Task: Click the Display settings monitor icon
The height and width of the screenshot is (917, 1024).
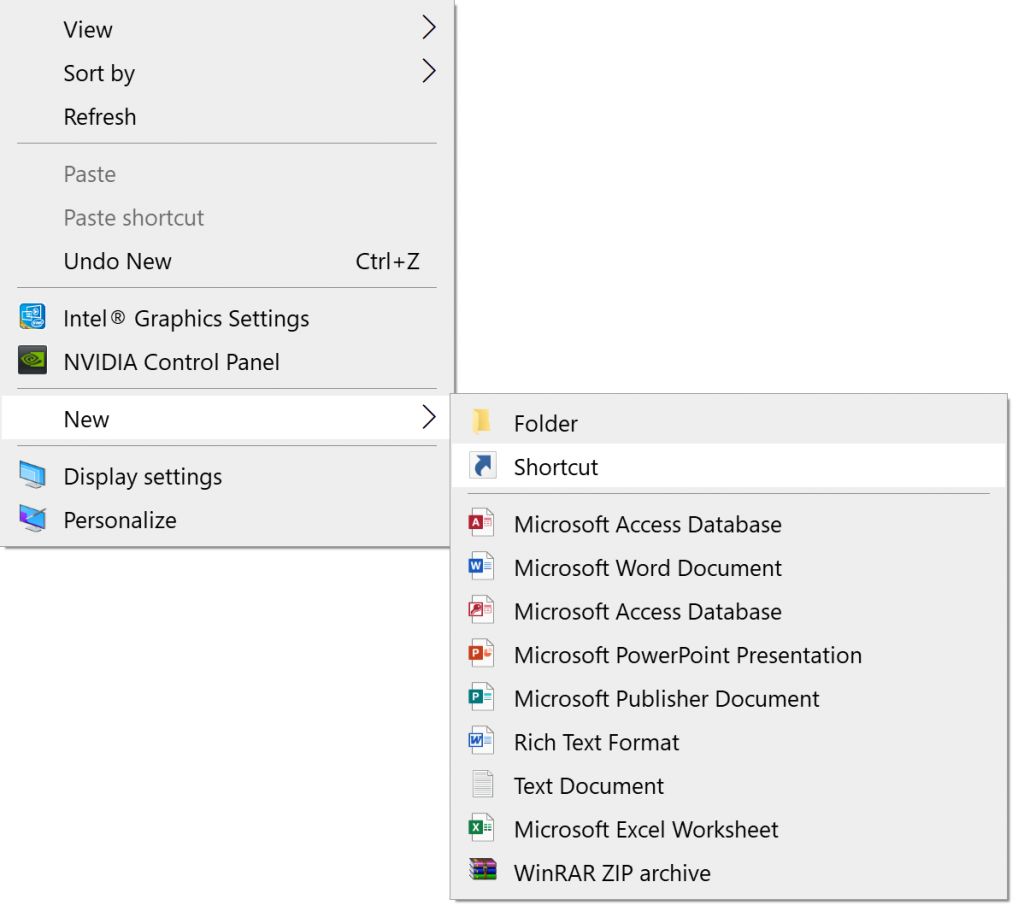Action: [32, 475]
